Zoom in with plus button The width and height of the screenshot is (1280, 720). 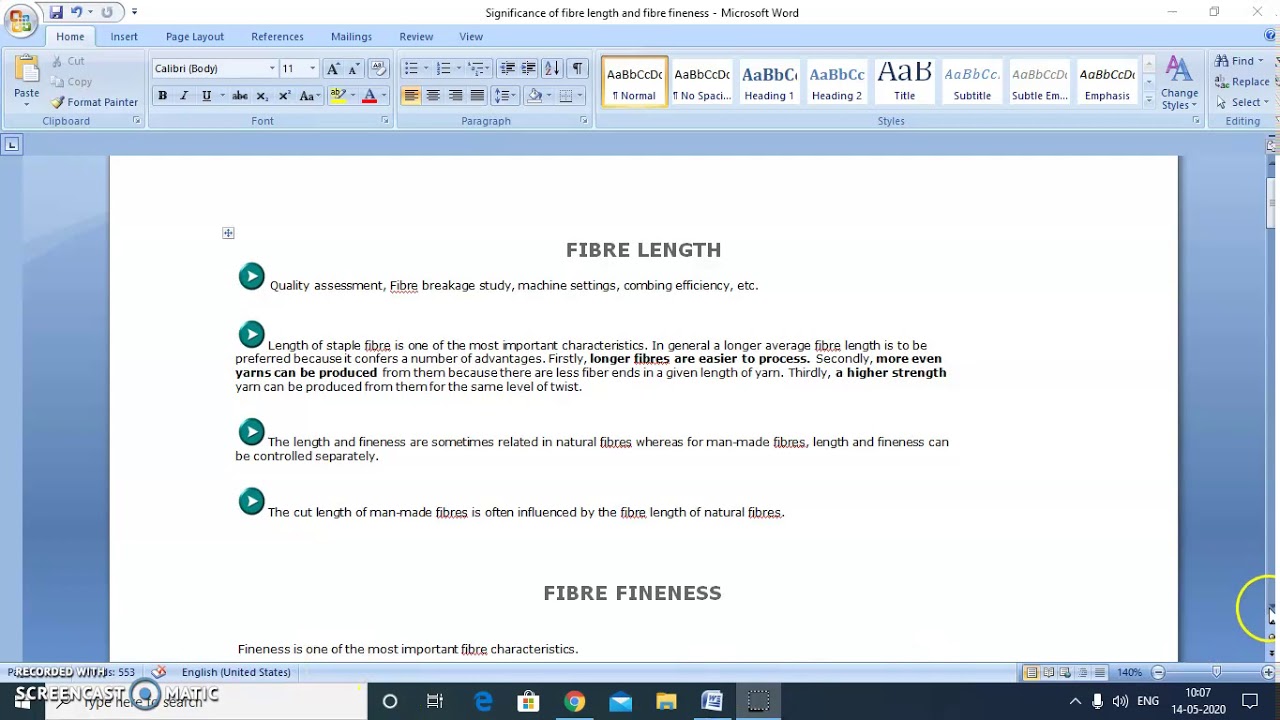[1268, 673]
